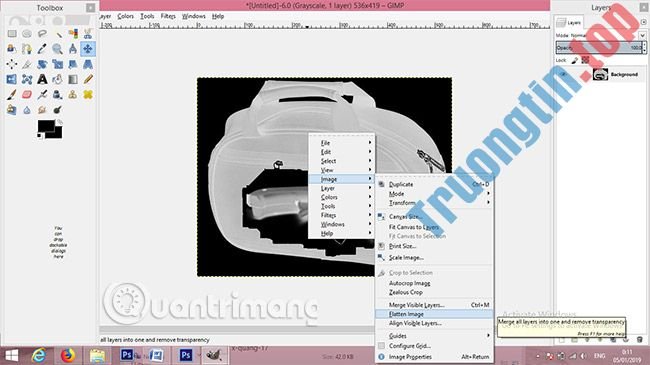Select the Zoom magnifier tool
Image resolution: width=650 pixels, height=365 pixels.
pyautogui.click(x=58, y=49)
